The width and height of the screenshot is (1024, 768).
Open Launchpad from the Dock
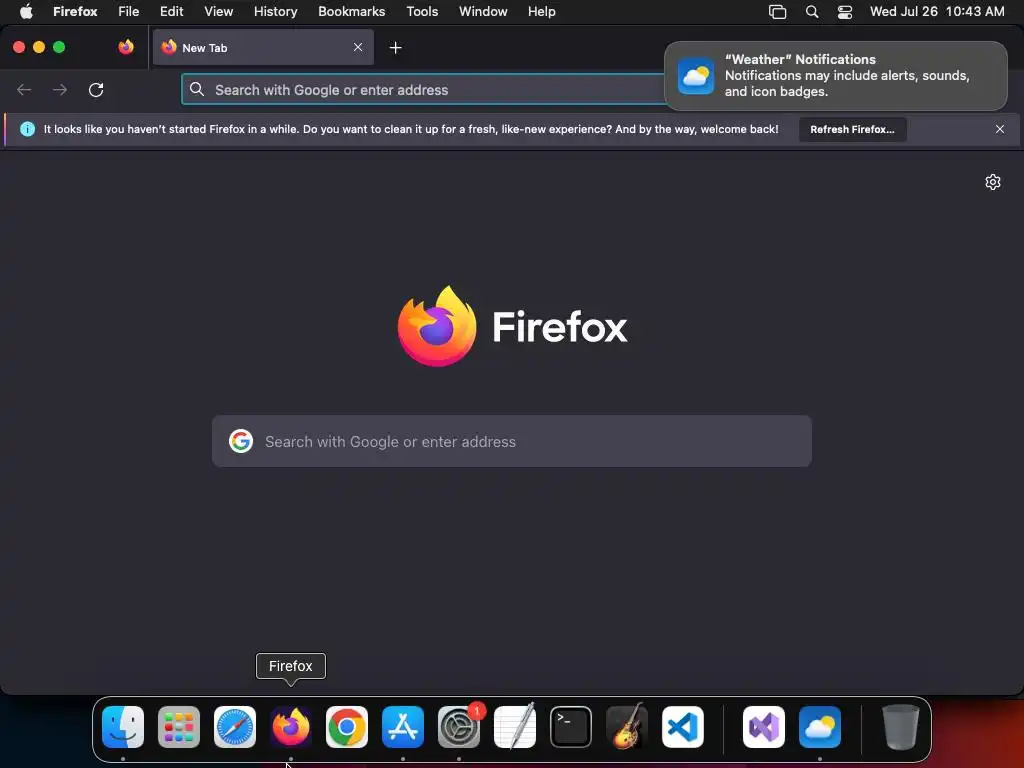(179, 727)
